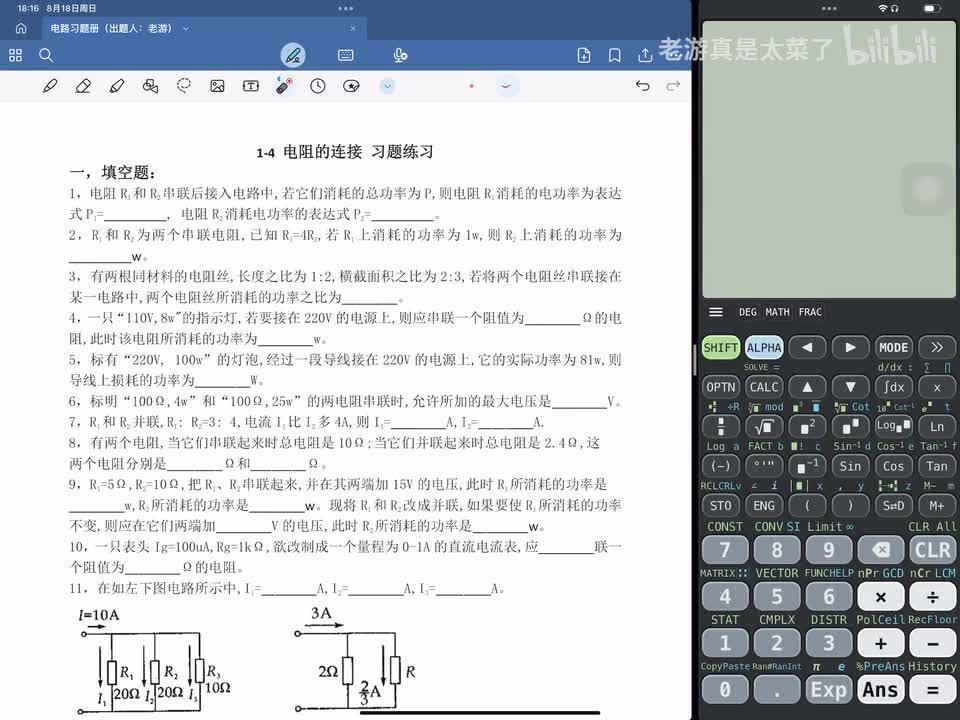Tap the plus key

point(880,643)
